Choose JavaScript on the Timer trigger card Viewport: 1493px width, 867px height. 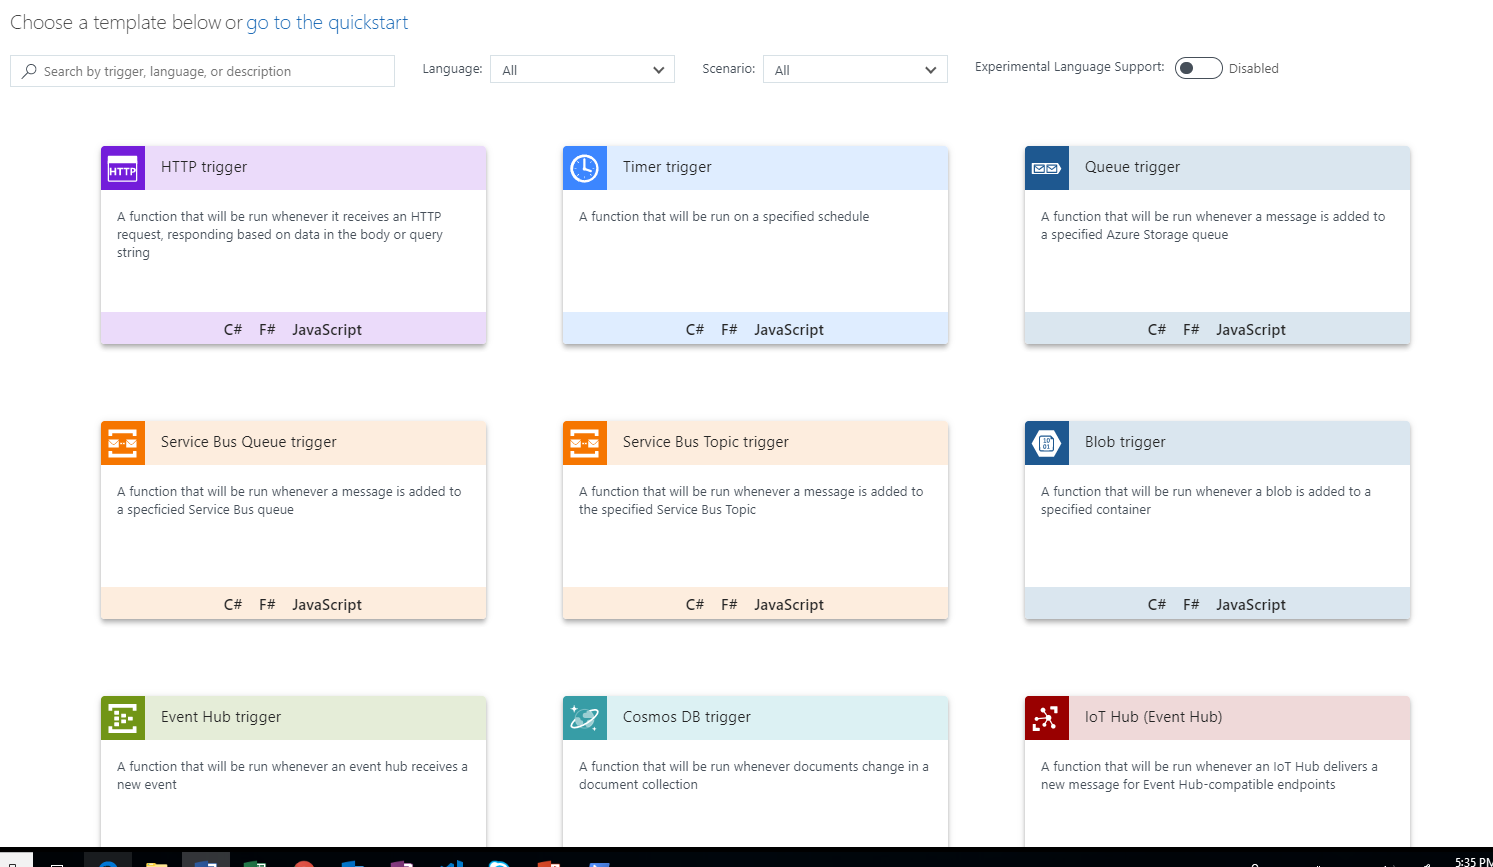pos(789,330)
